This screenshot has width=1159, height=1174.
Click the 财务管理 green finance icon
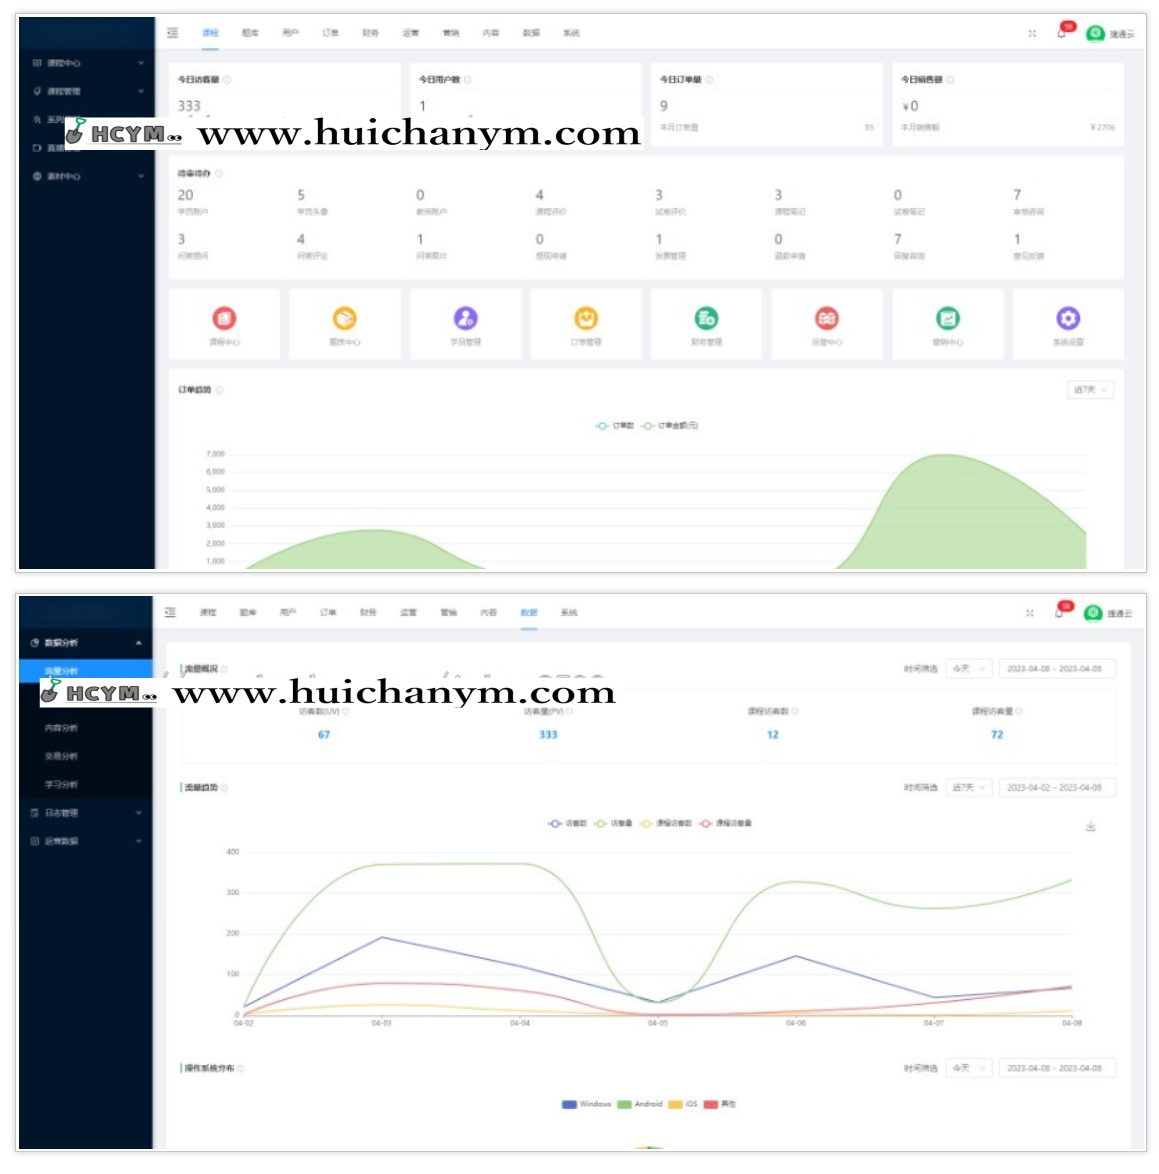706,319
